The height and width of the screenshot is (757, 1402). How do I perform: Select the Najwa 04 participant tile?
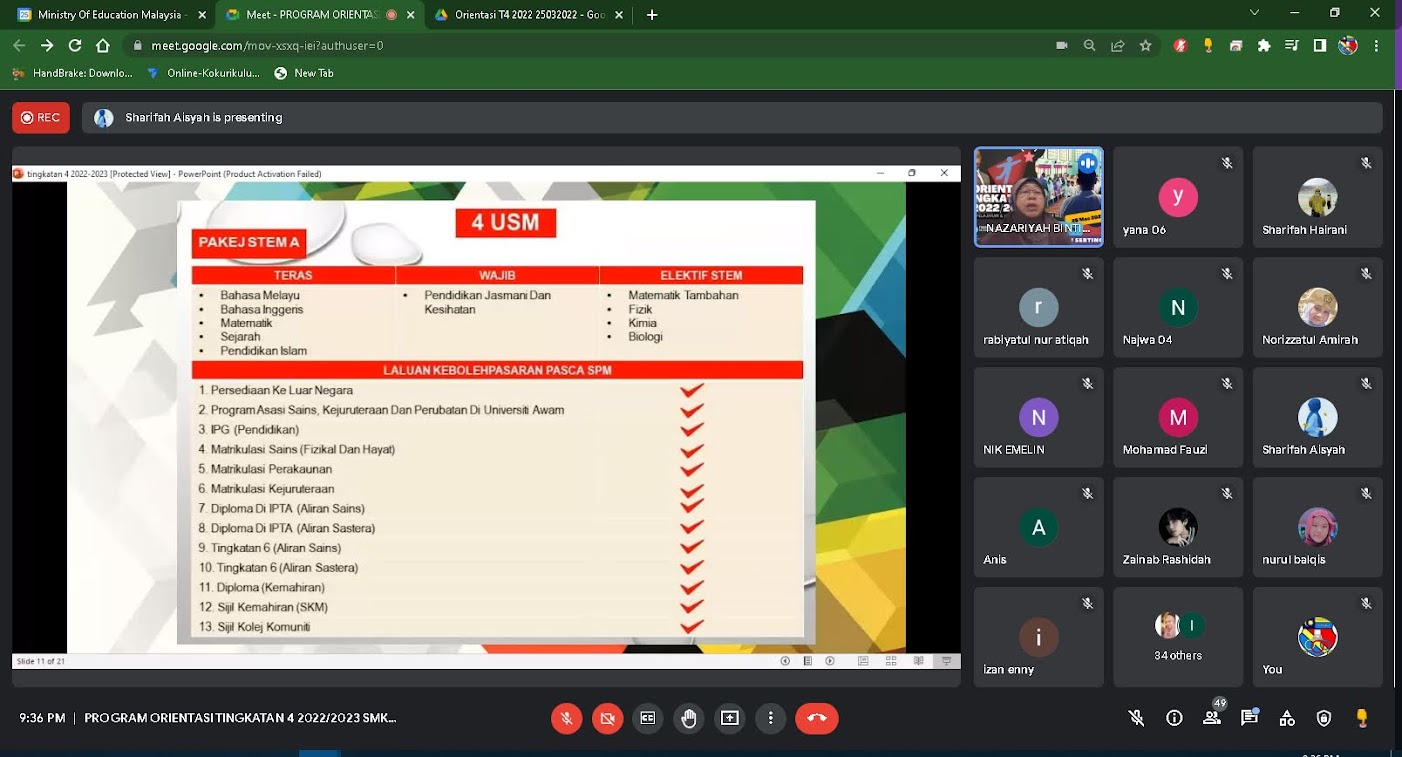(x=1178, y=307)
